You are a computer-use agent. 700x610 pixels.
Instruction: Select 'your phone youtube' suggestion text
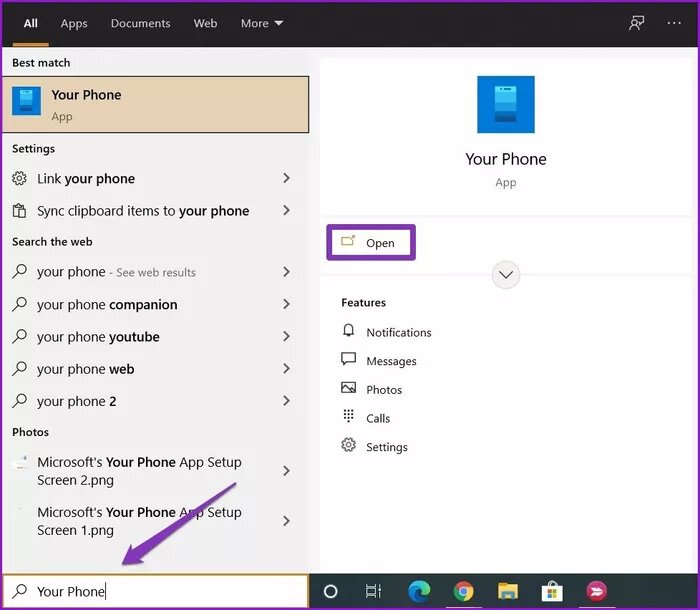point(98,337)
